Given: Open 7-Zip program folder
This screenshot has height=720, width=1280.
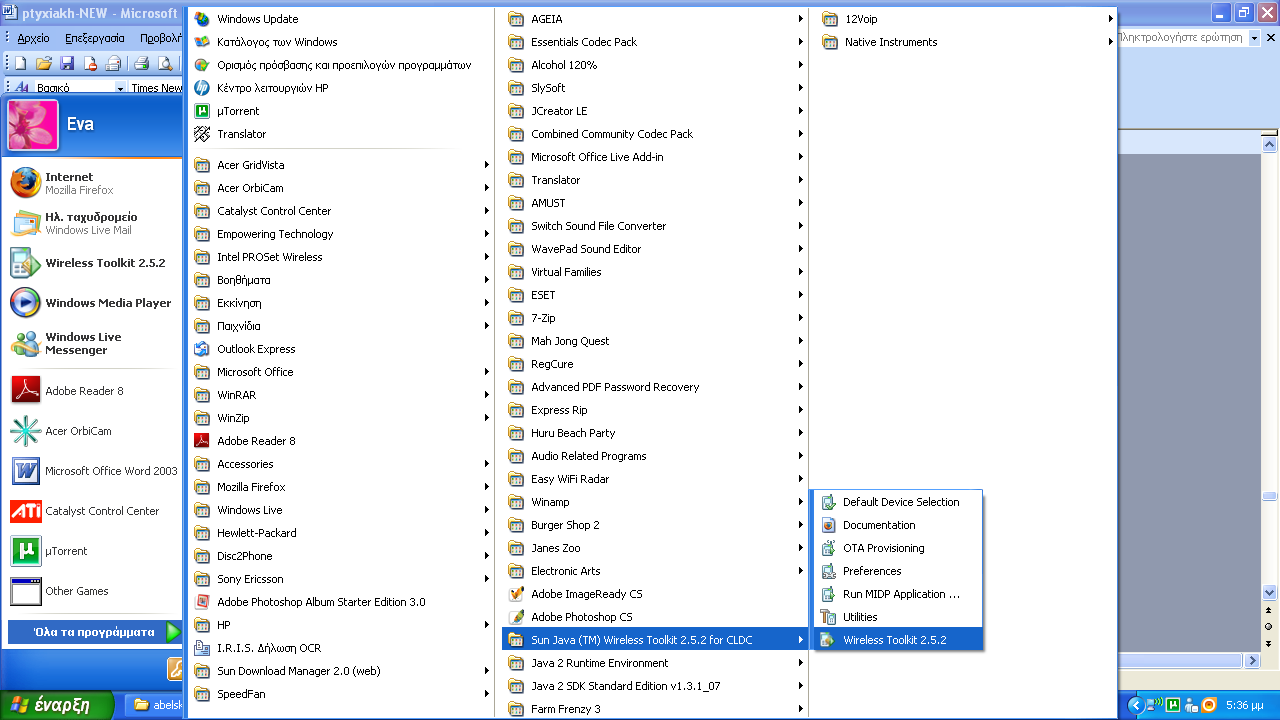Looking at the screenshot, I should tap(655, 318).
